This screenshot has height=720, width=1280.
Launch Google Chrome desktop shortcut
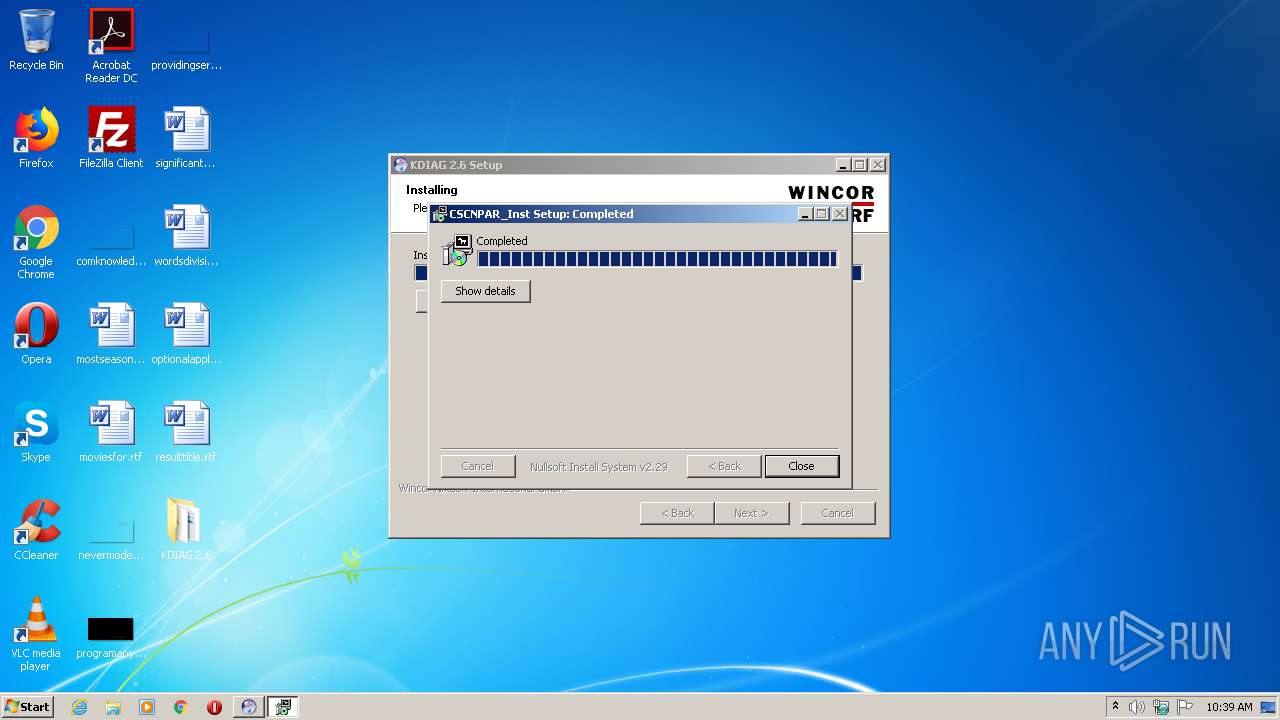coord(36,242)
